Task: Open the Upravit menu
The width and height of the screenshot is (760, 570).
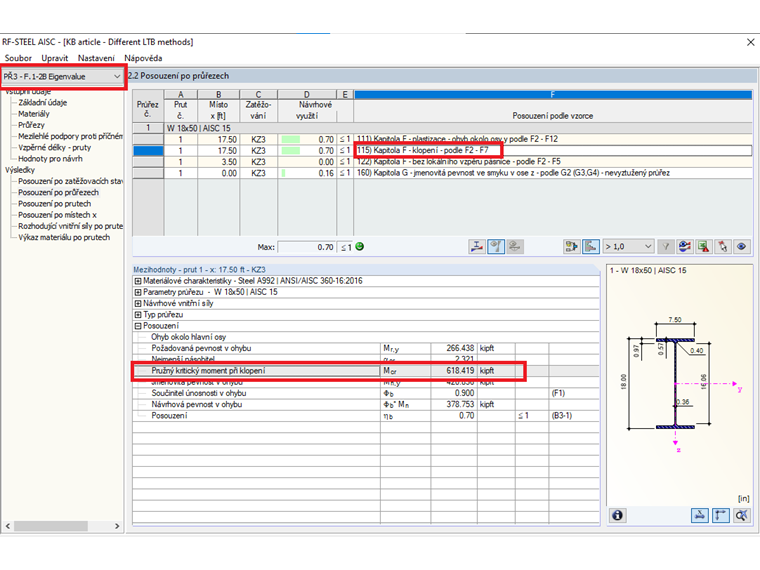Action: pos(55,58)
